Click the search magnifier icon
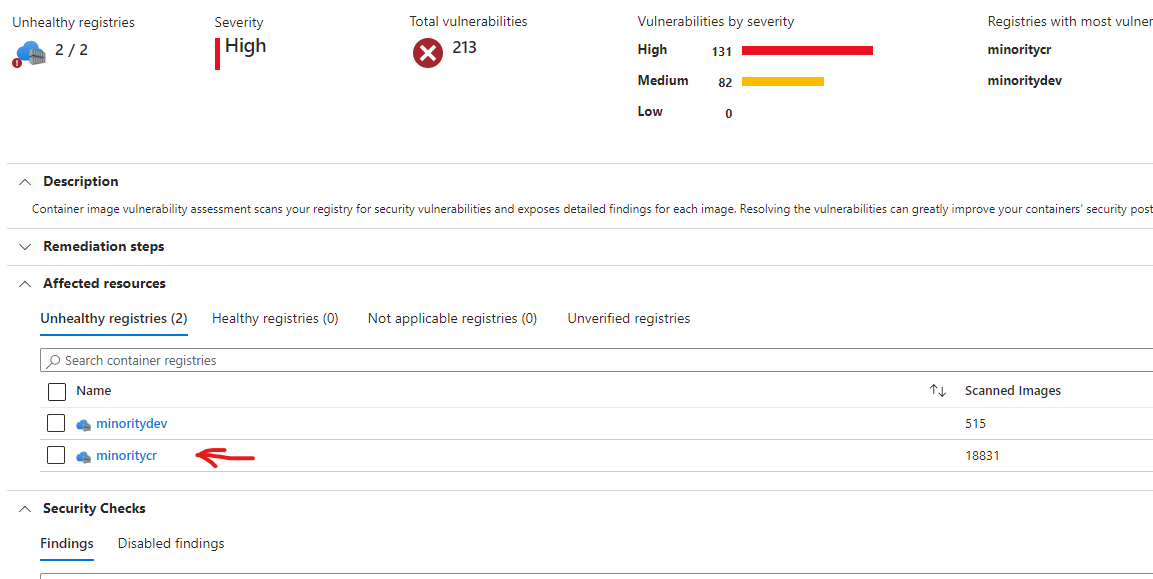The width and height of the screenshot is (1153, 579). click(53, 360)
